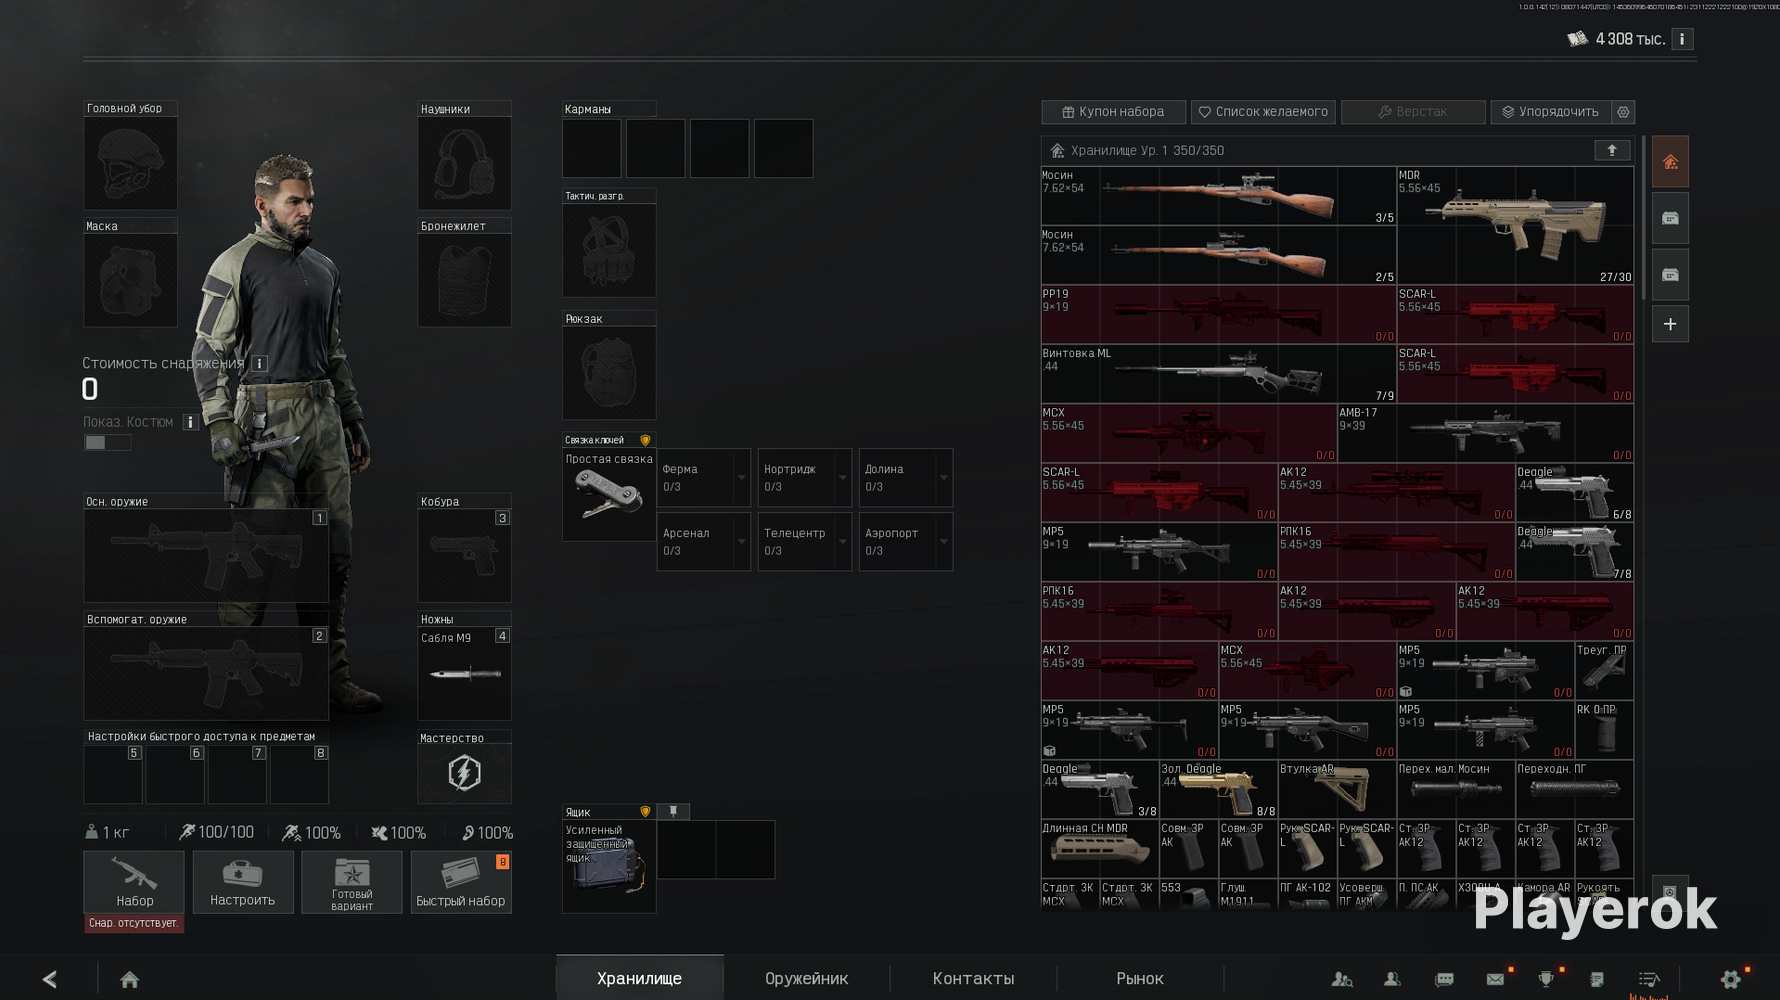Click the Набор loadout button
Image resolution: width=1780 pixels, height=1000 pixels.
pyautogui.click(x=134, y=882)
